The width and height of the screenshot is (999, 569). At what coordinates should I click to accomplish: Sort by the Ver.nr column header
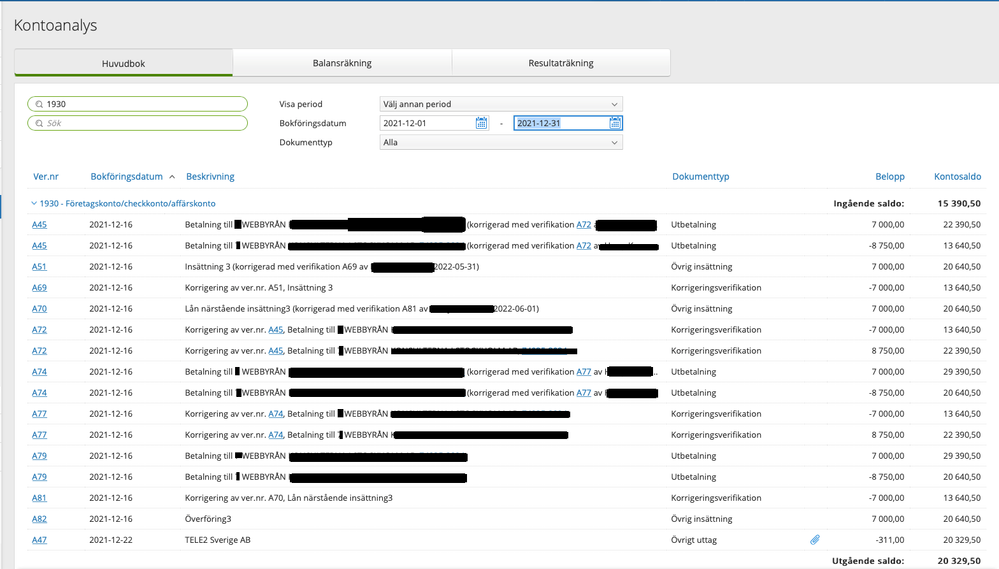pos(46,177)
